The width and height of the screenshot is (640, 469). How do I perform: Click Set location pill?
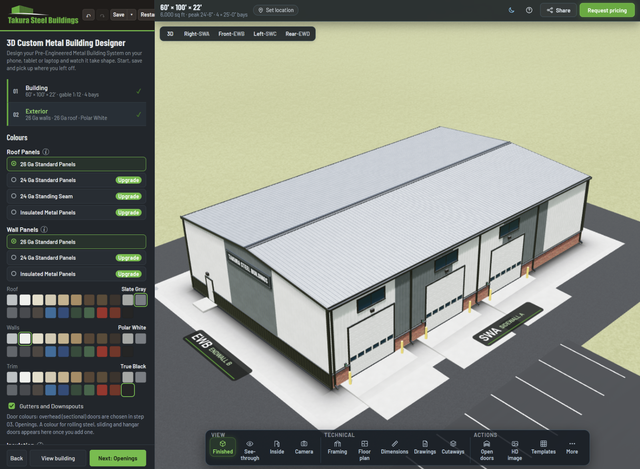[x=276, y=10]
